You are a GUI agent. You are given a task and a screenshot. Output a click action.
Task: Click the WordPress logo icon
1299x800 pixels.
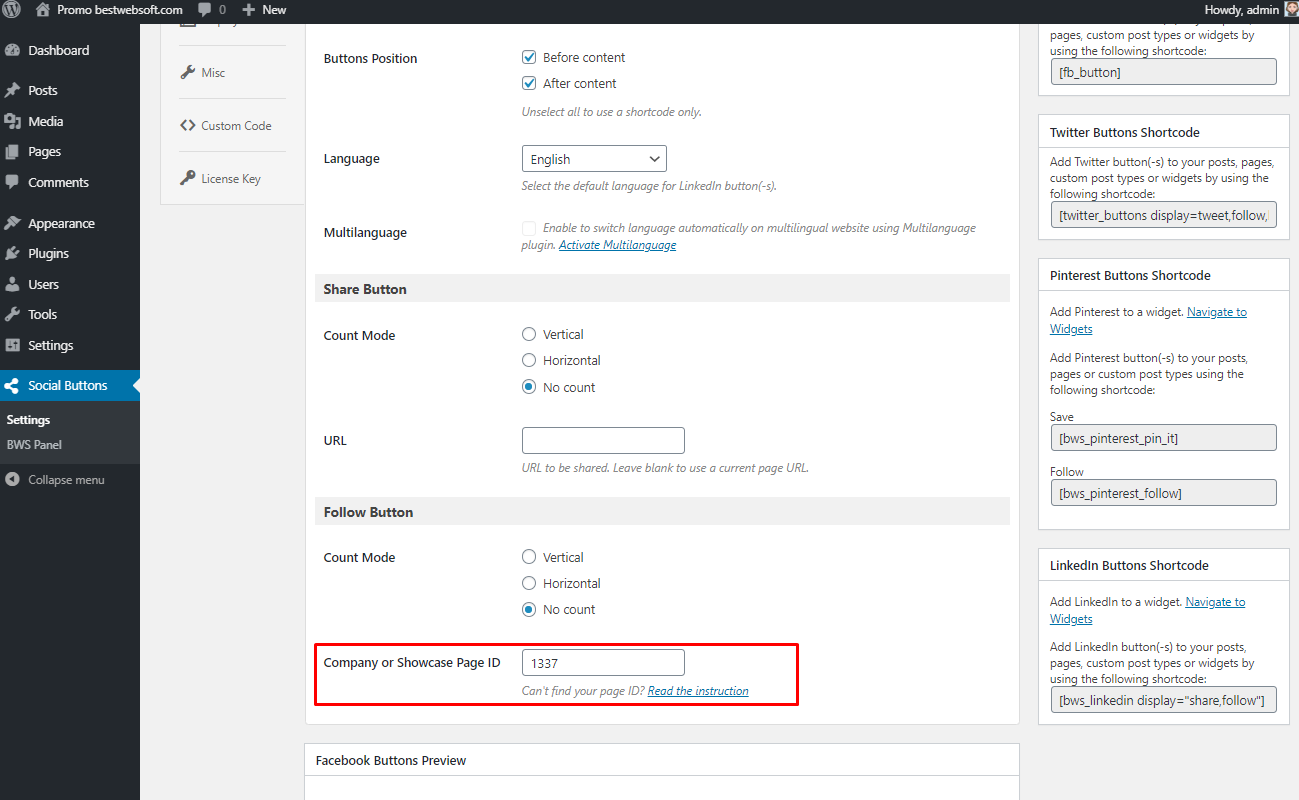pyautogui.click(x=12, y=10)
